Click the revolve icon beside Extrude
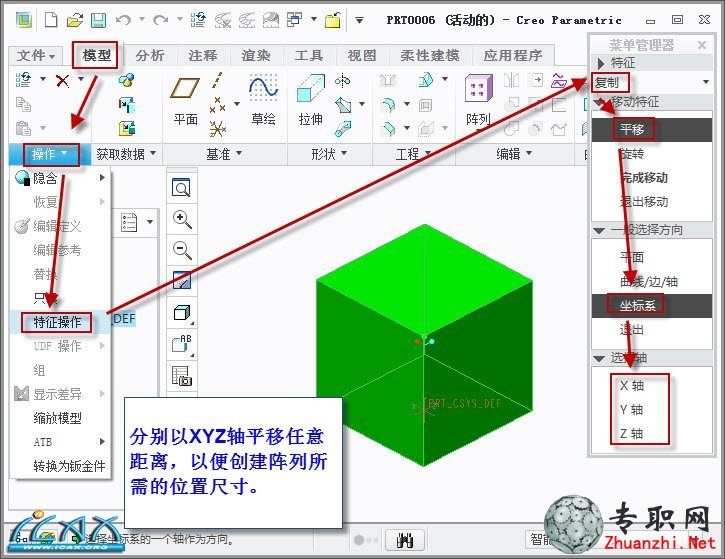This screenshot has width=725, height=559. (342, 80)
